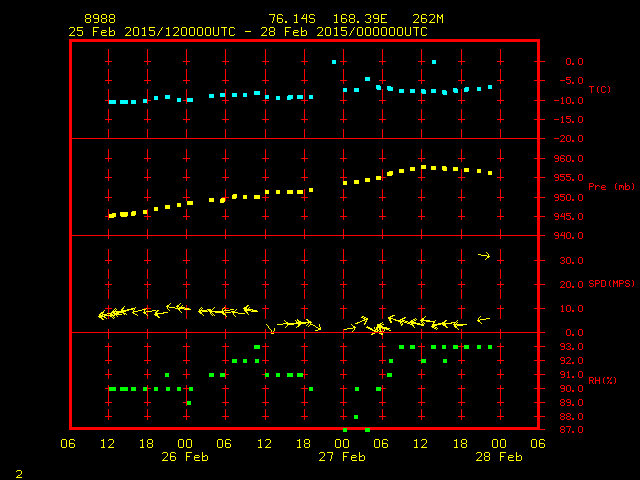Click the 89.0 humidity tick label
Image resolution: width=640 pixels, height=480 pixels.
571,403
